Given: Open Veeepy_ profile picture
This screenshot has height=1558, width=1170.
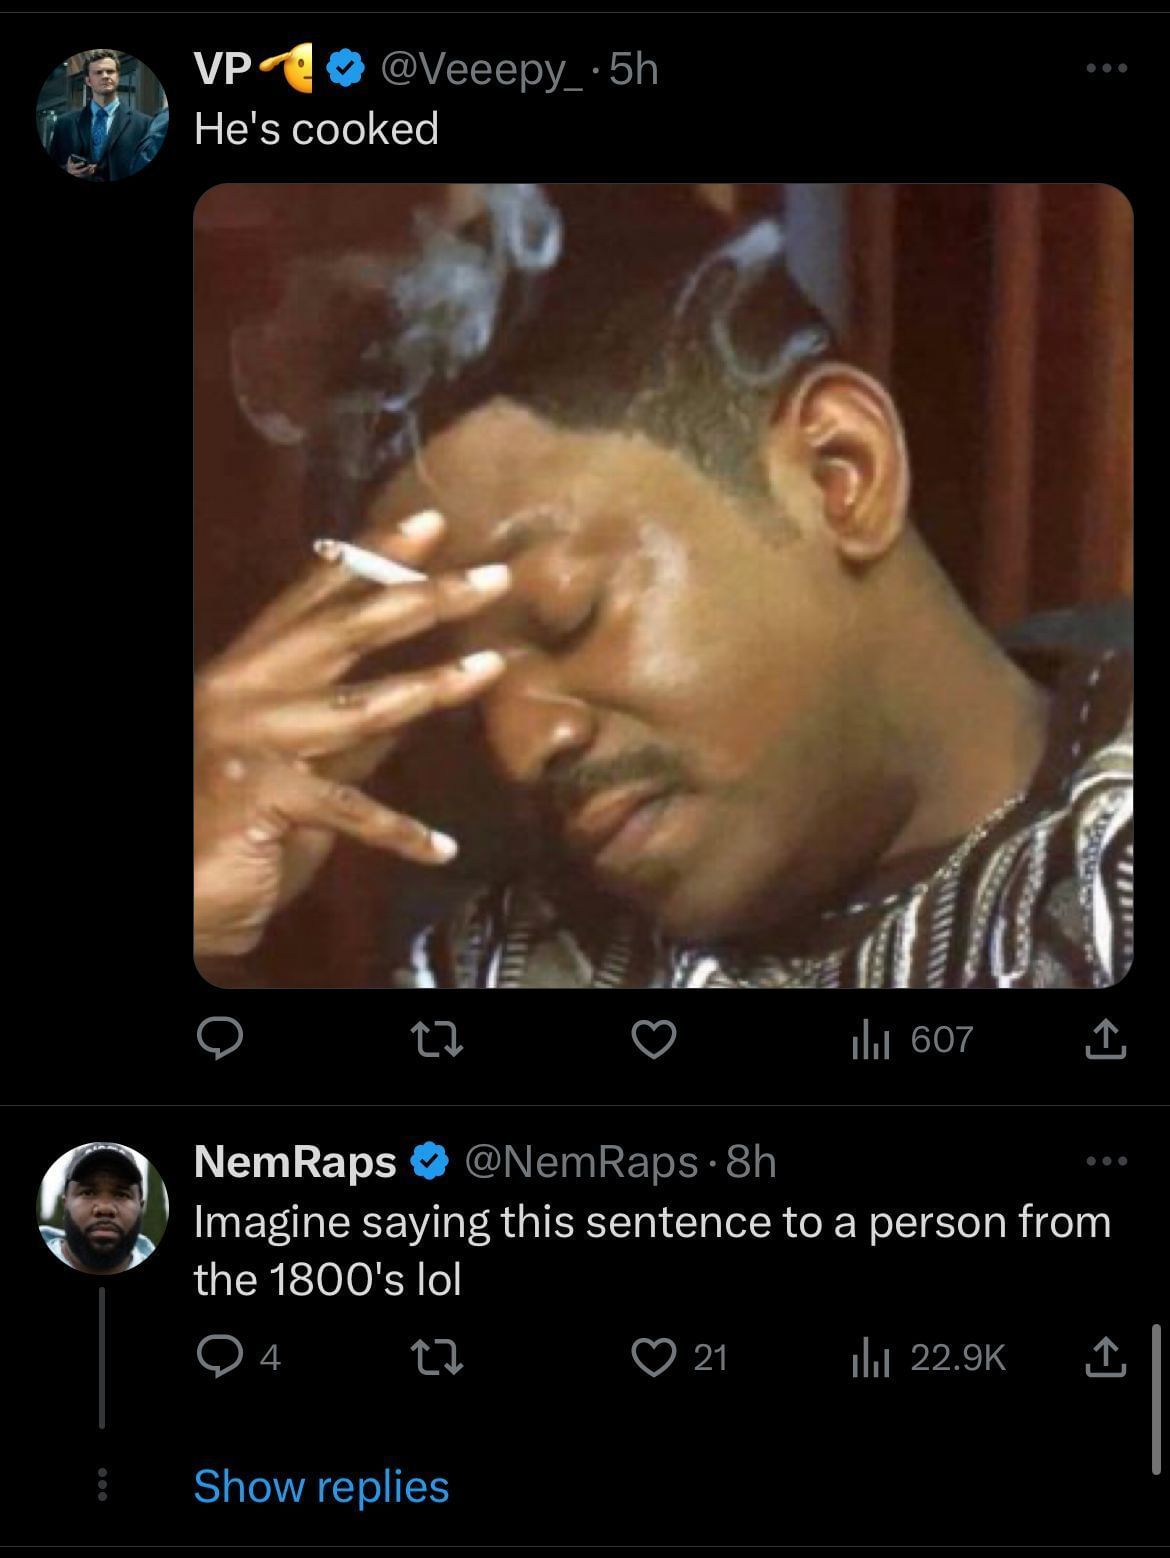Looking at the screenshot, I should (x=102, y=115).
